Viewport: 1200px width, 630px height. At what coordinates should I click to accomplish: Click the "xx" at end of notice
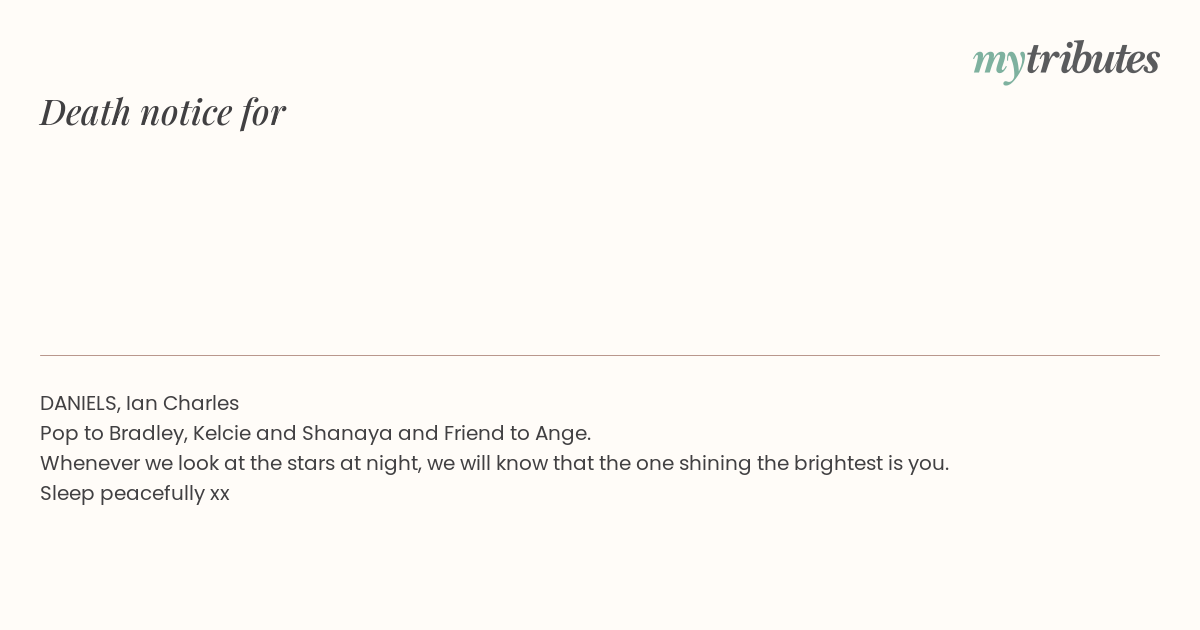(220, 495)
